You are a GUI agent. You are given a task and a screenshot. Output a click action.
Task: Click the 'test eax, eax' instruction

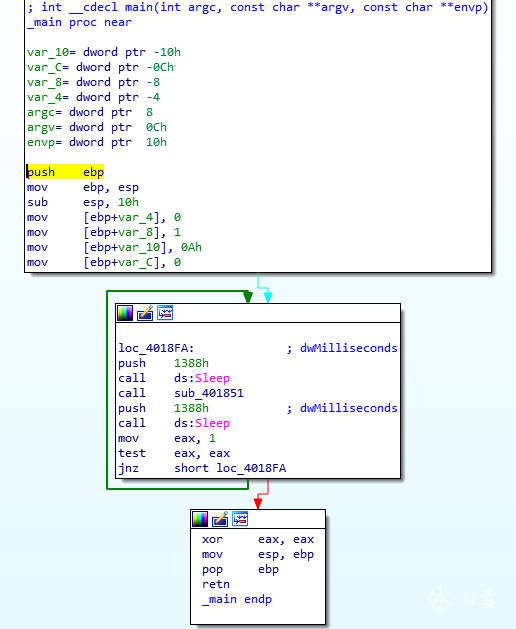[174, 453]
